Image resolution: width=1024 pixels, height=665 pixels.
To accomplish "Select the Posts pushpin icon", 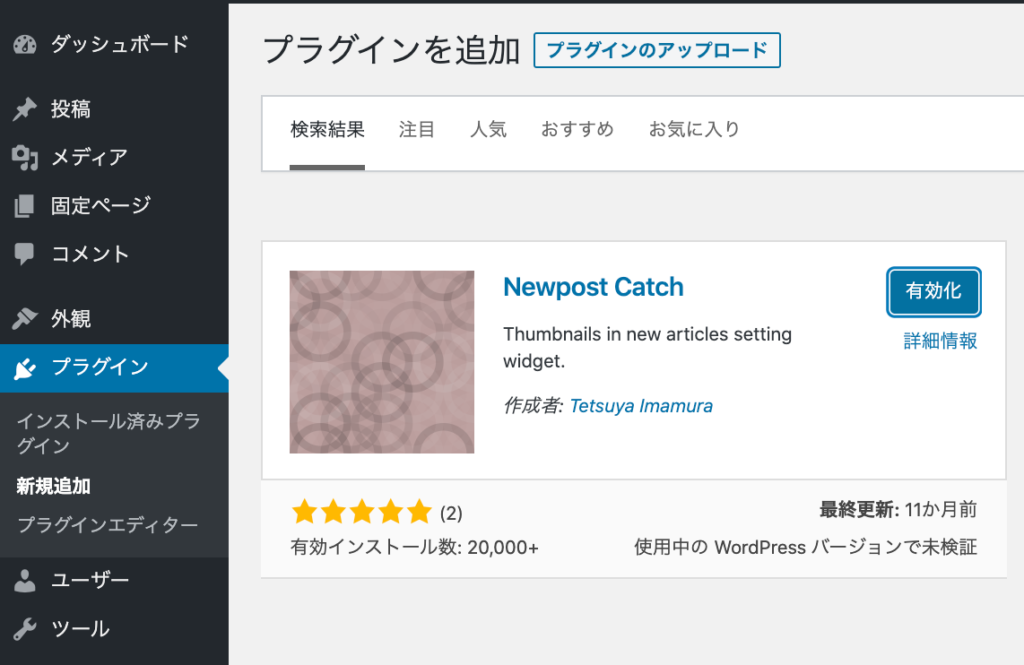I will pyautogui.click(x=25, y=109).
